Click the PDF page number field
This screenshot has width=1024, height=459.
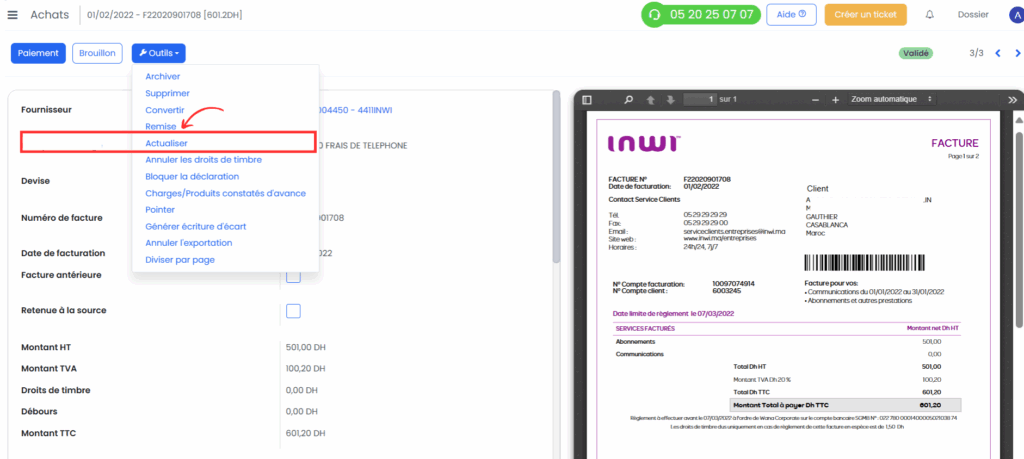pyautogui.click(x=699, y=99)
